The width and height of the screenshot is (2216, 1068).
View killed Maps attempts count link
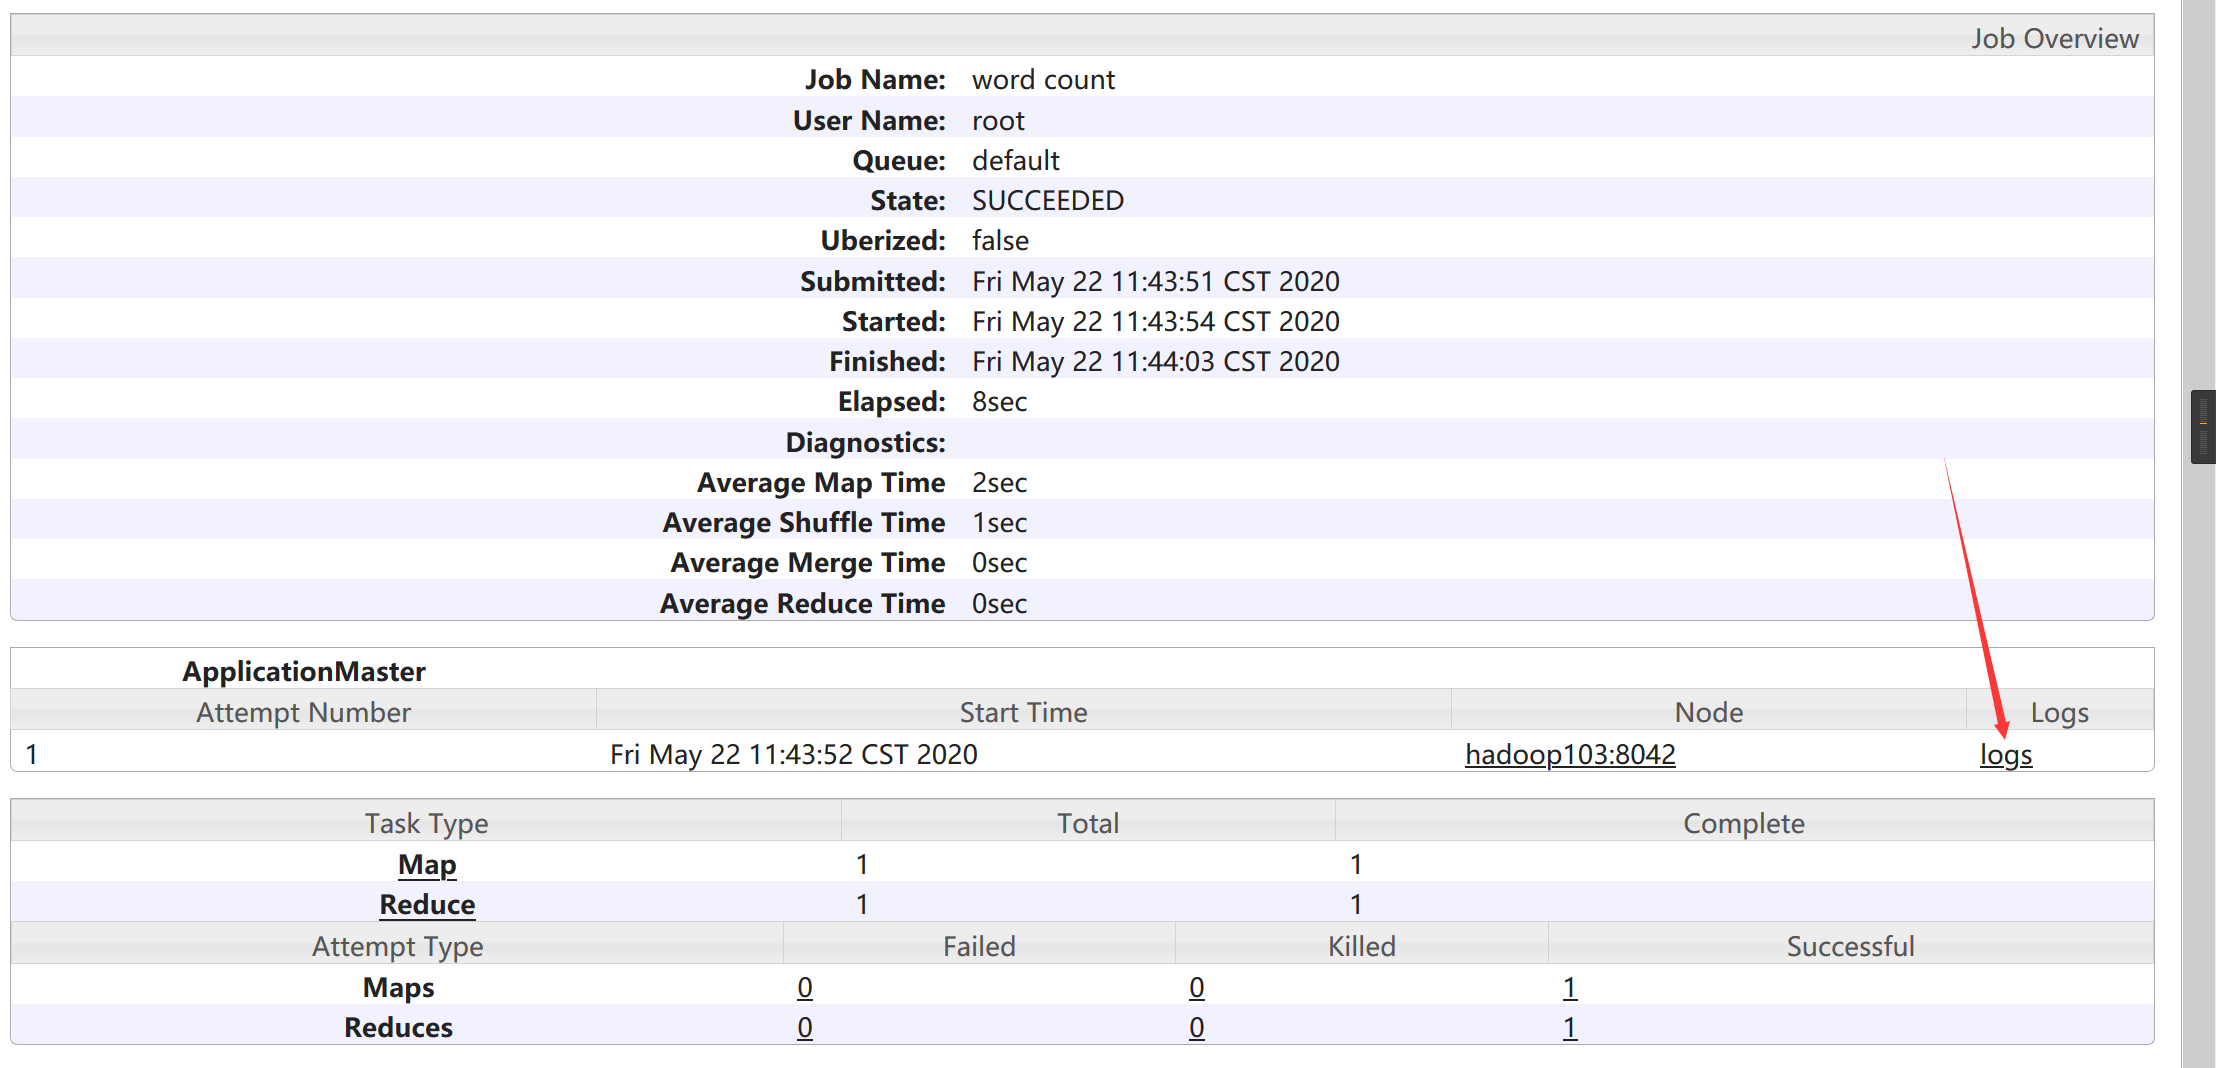click(1197, 987)
